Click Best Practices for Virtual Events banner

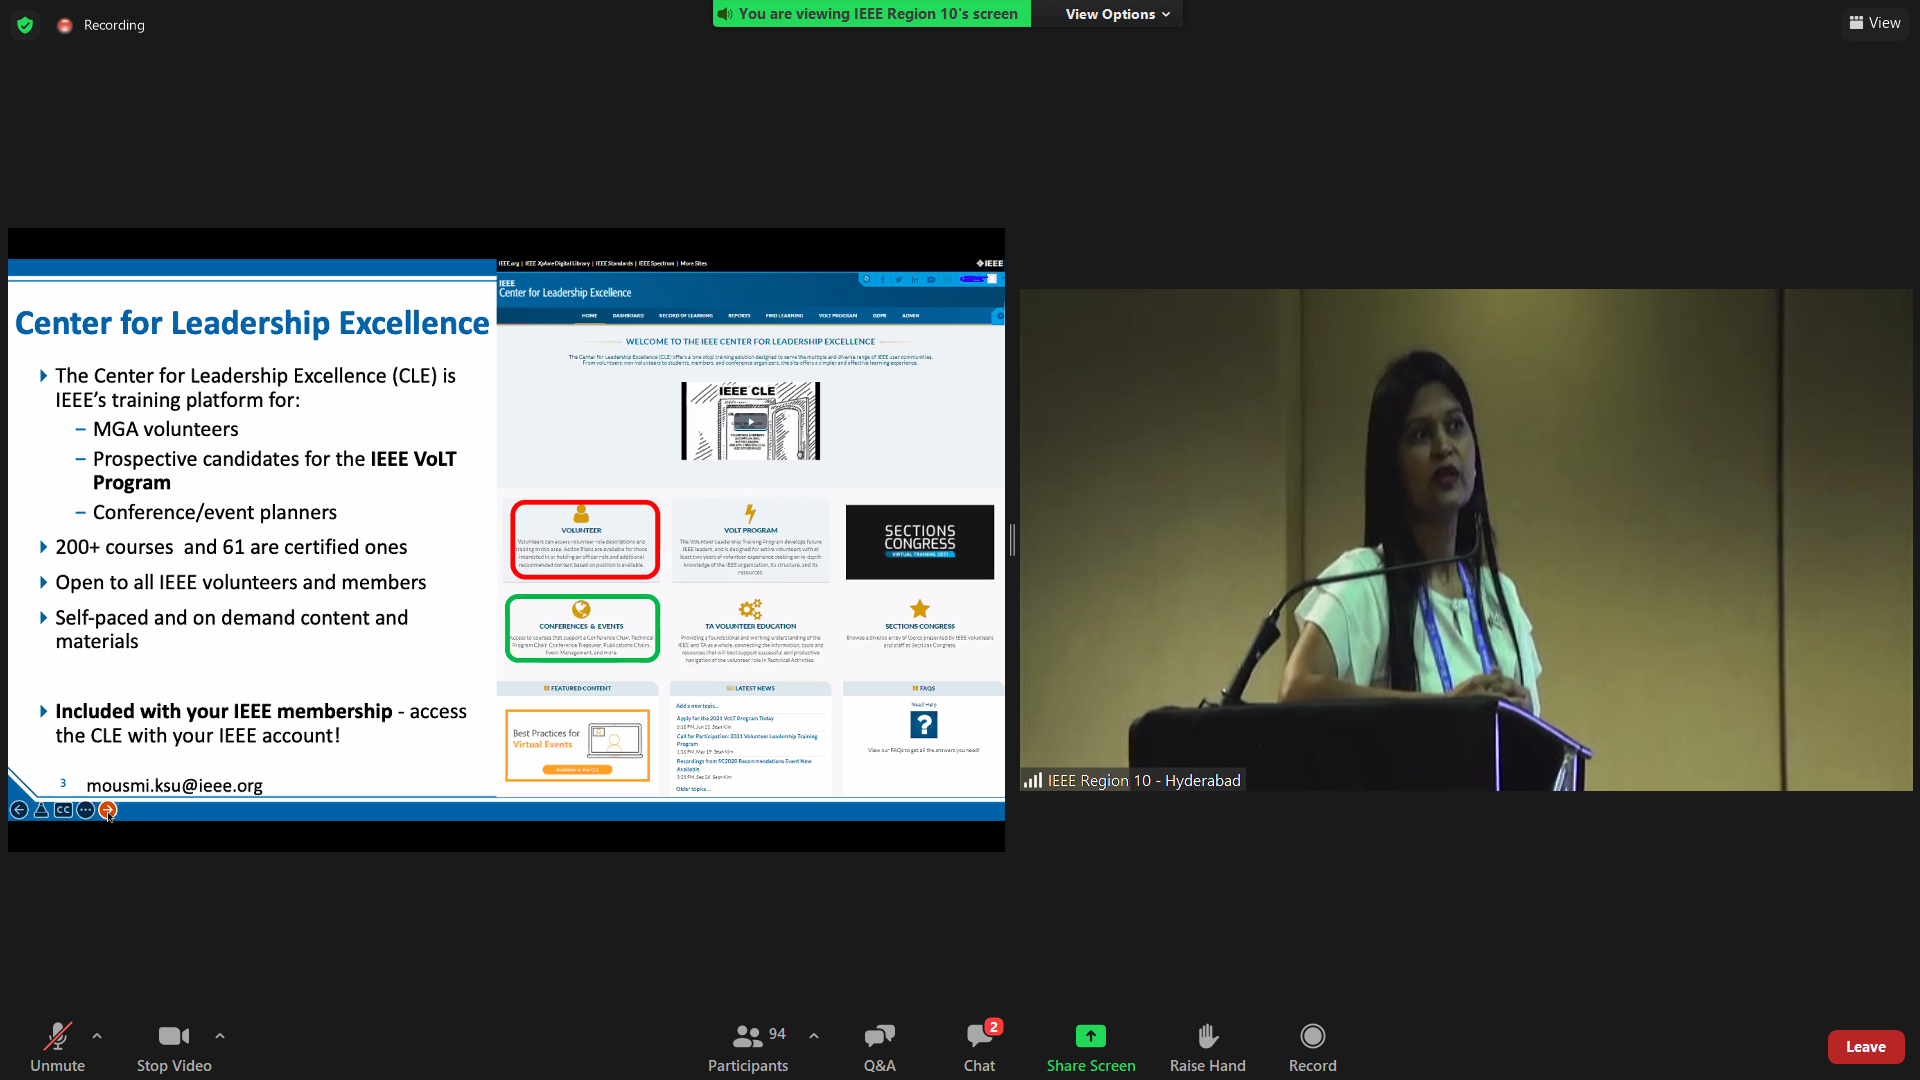[578, 745]
